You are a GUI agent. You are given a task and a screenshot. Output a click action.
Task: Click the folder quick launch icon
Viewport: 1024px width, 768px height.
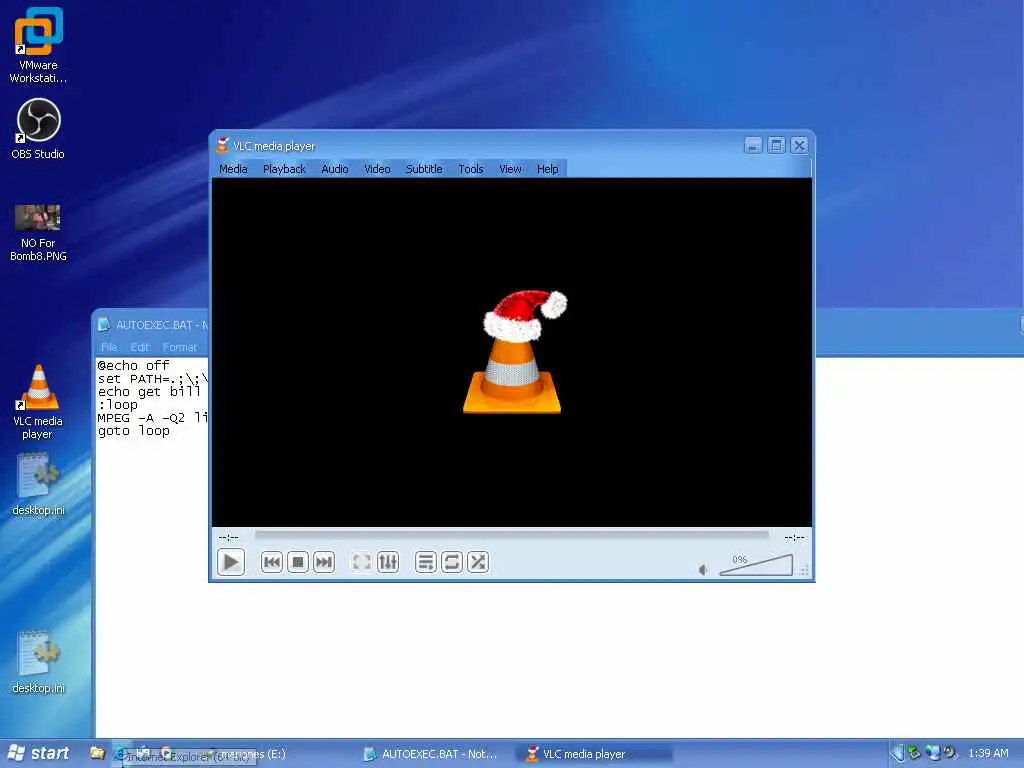[97, 754]
